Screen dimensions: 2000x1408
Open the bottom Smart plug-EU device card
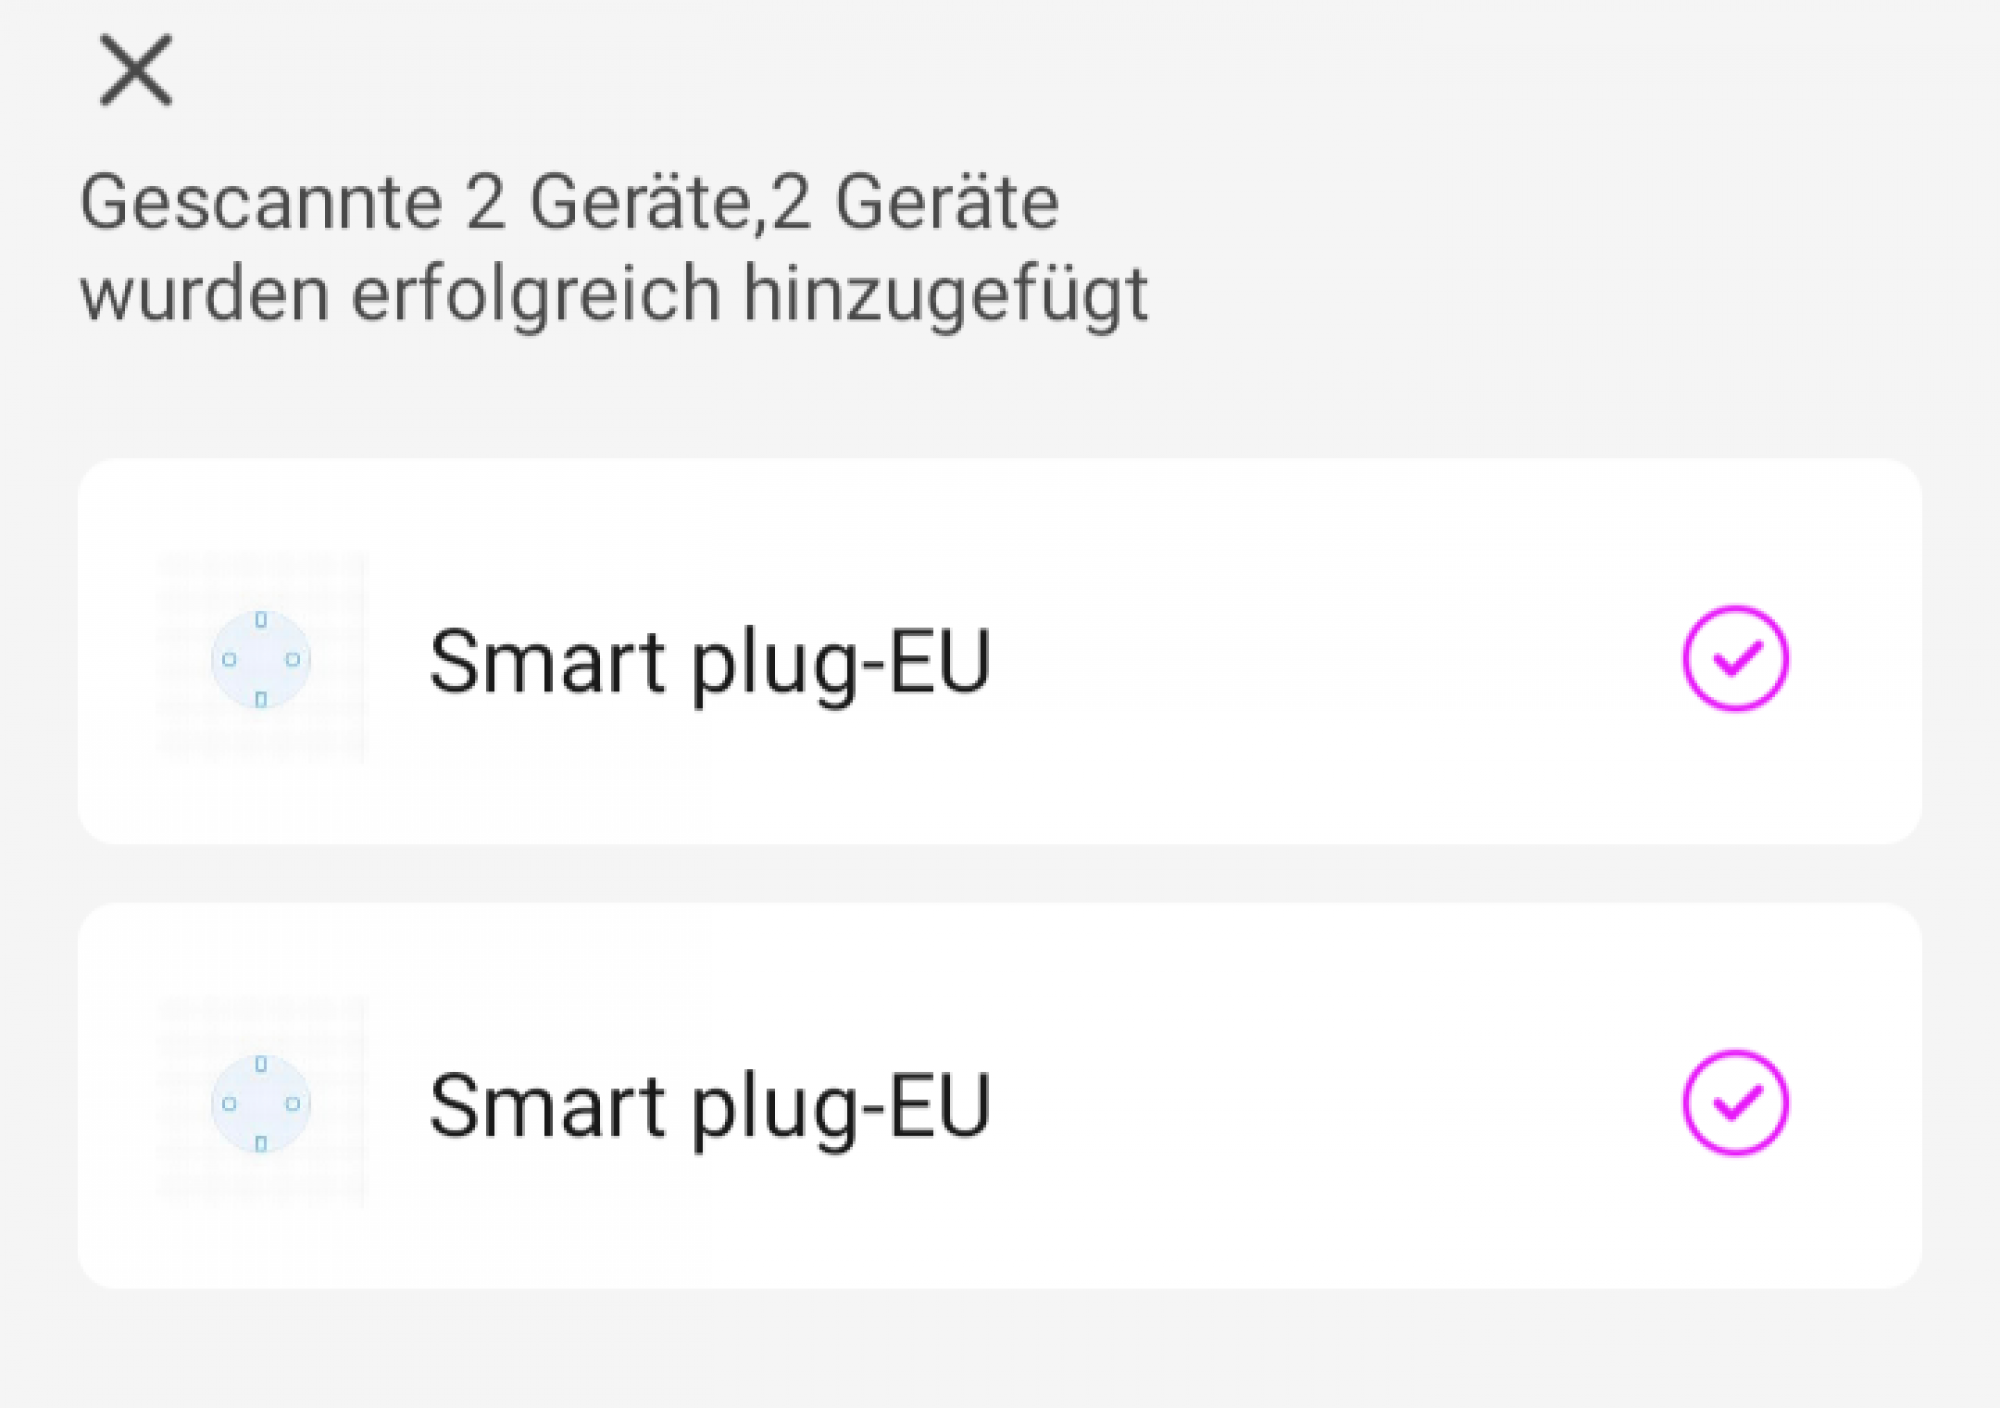(x=1000, y=1095)
